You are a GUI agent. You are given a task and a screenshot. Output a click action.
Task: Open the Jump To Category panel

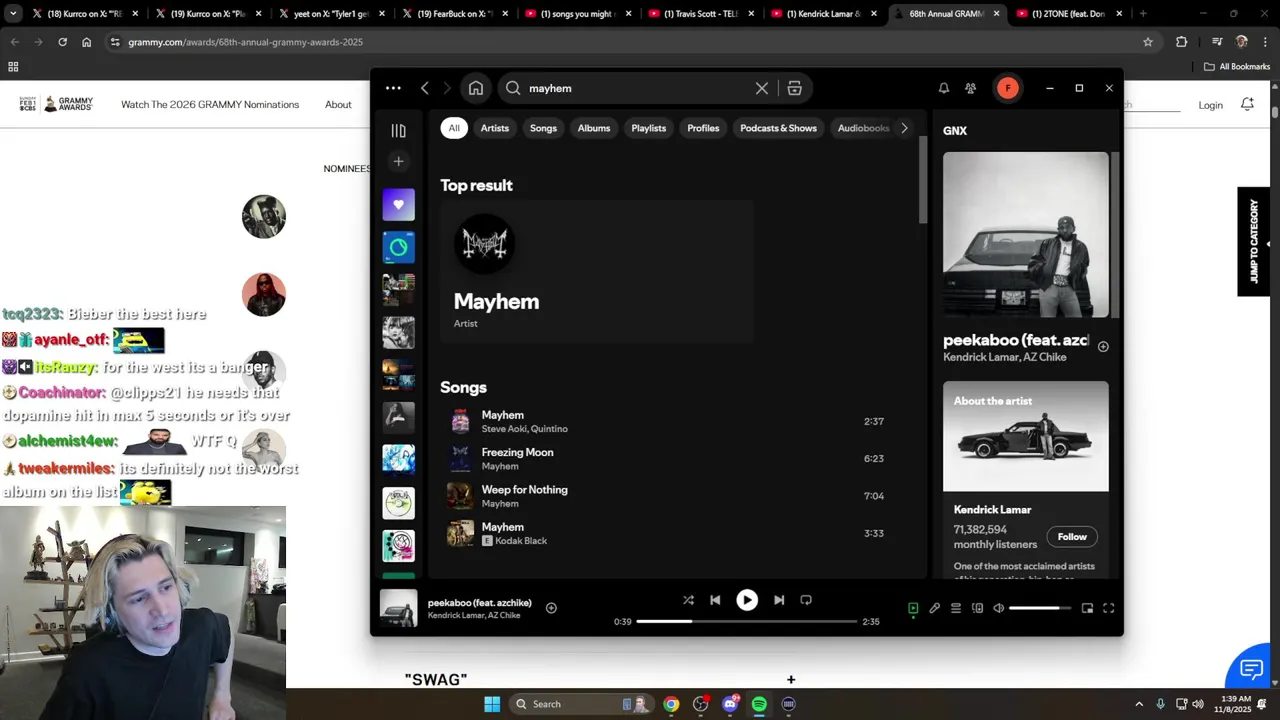(x=1253, y=241)
